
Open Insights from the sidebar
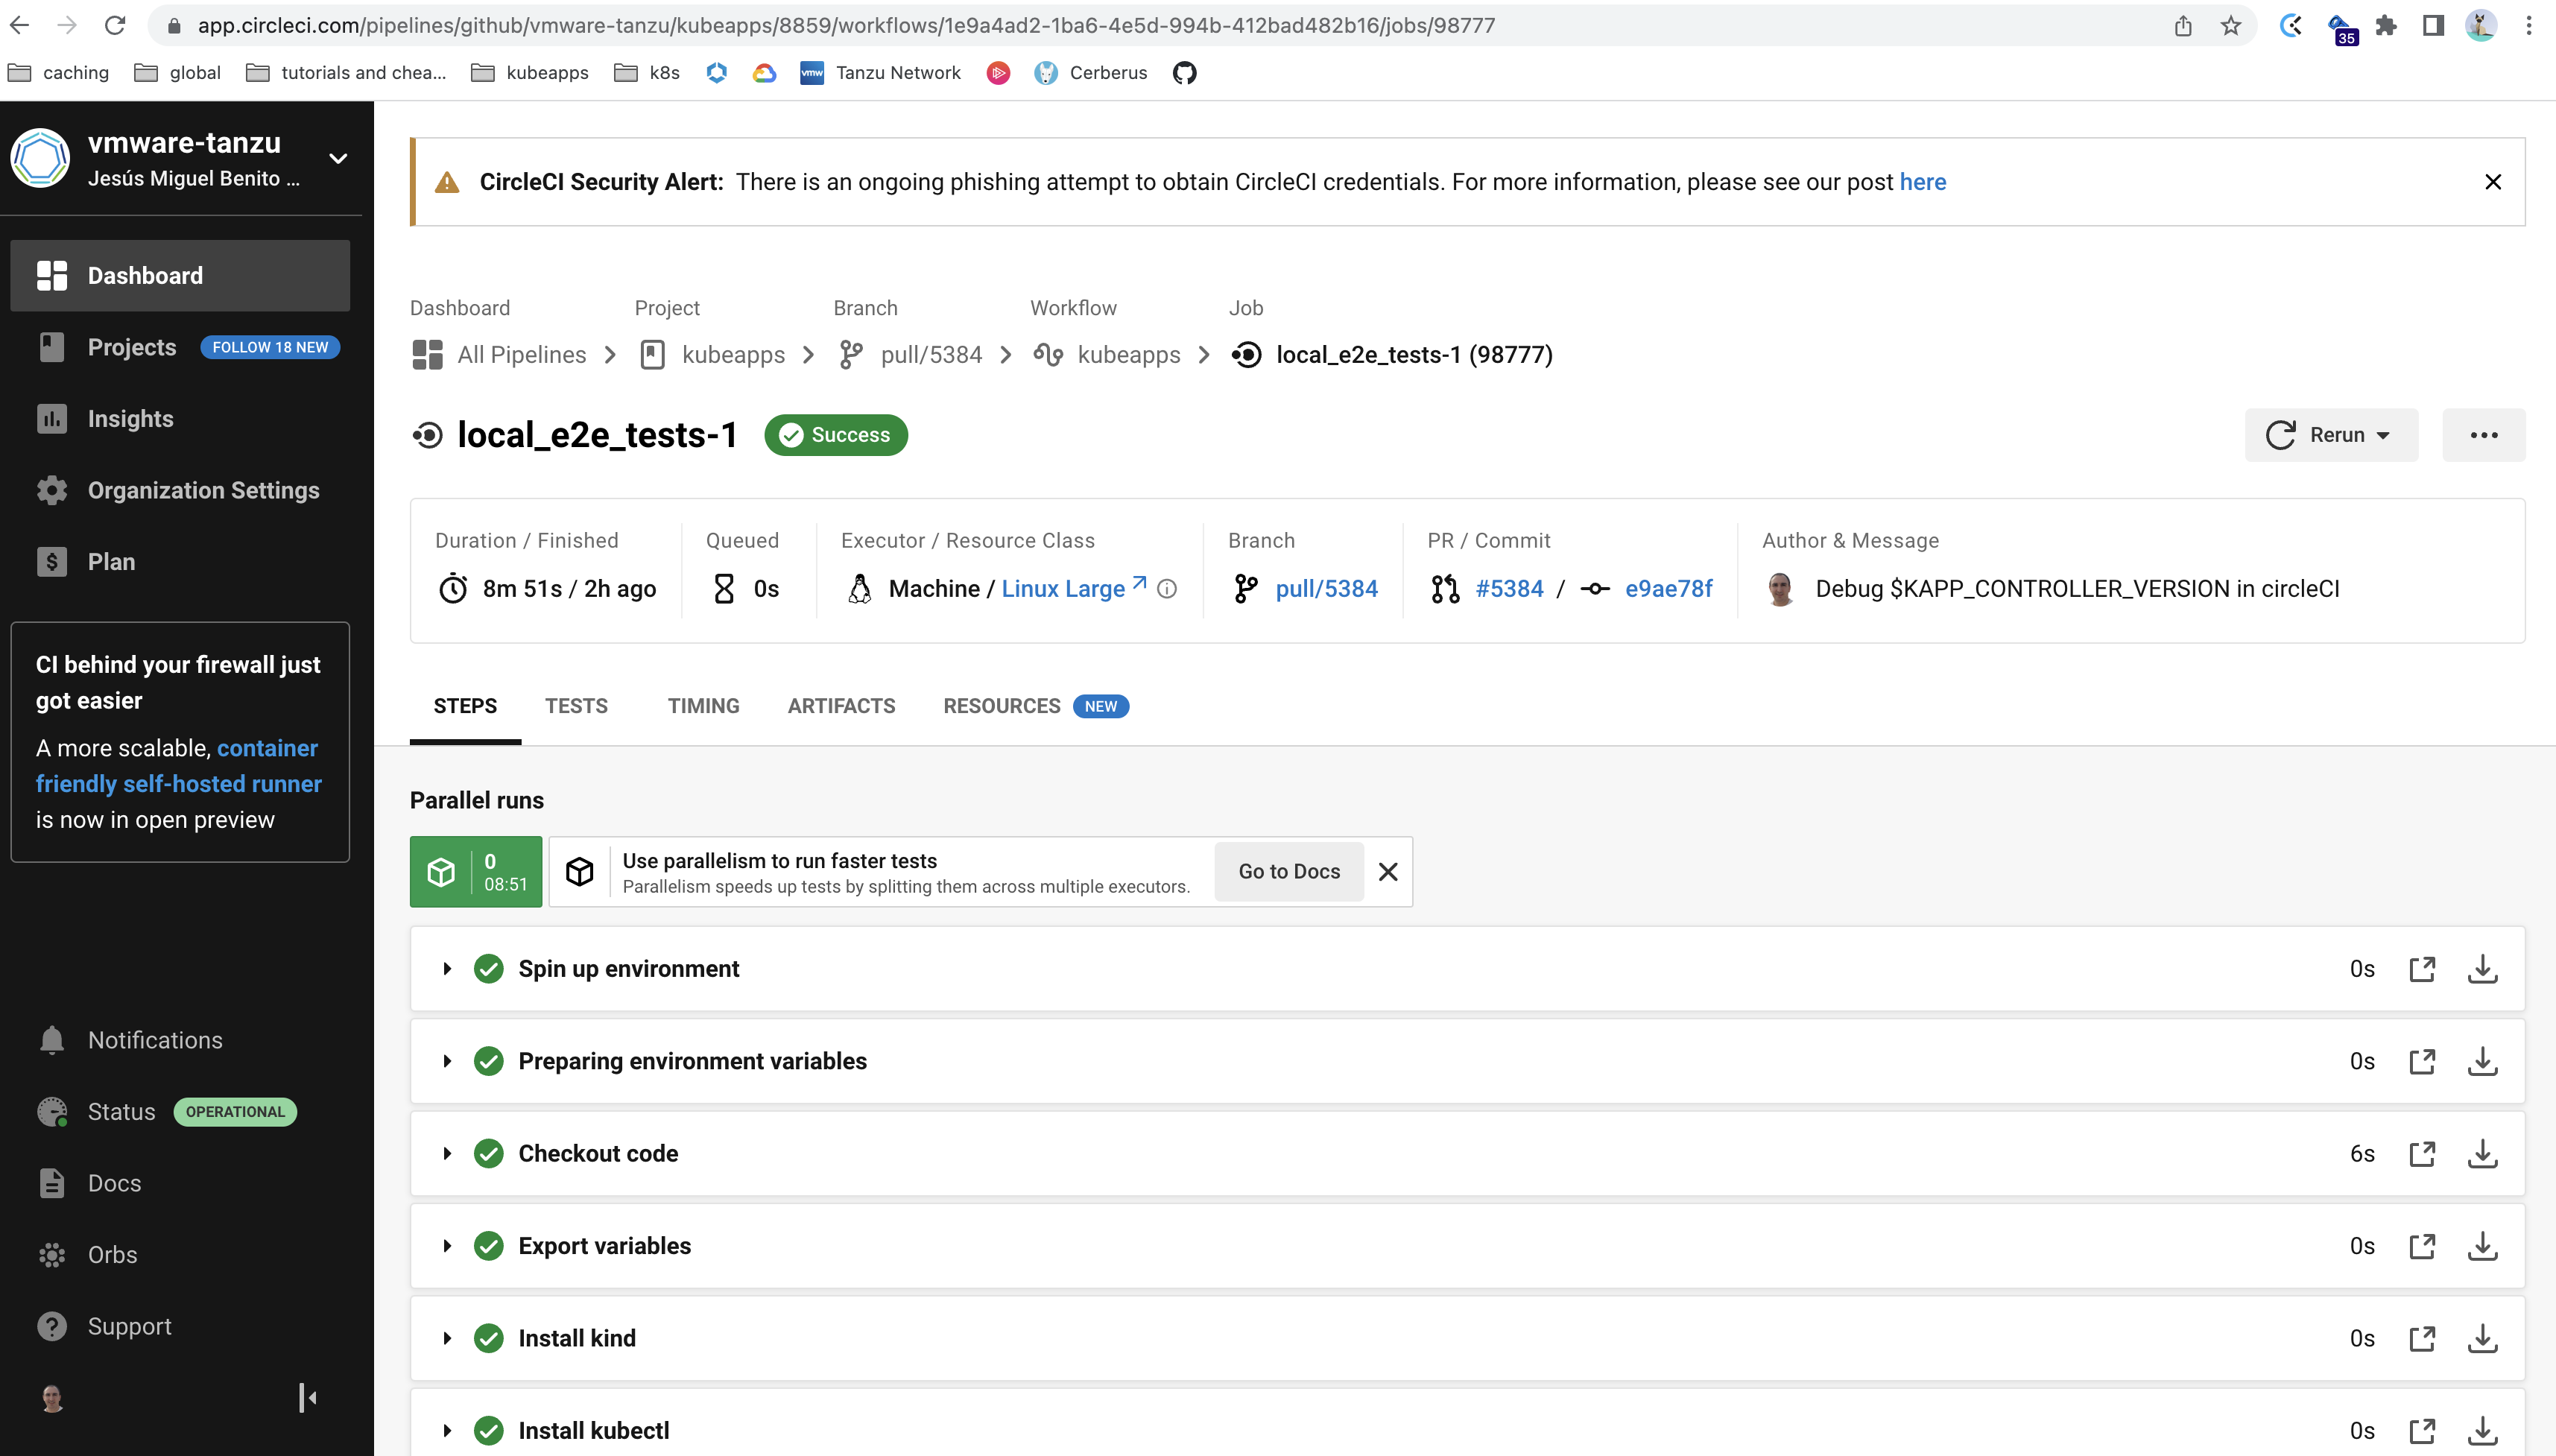coord(130,418)
